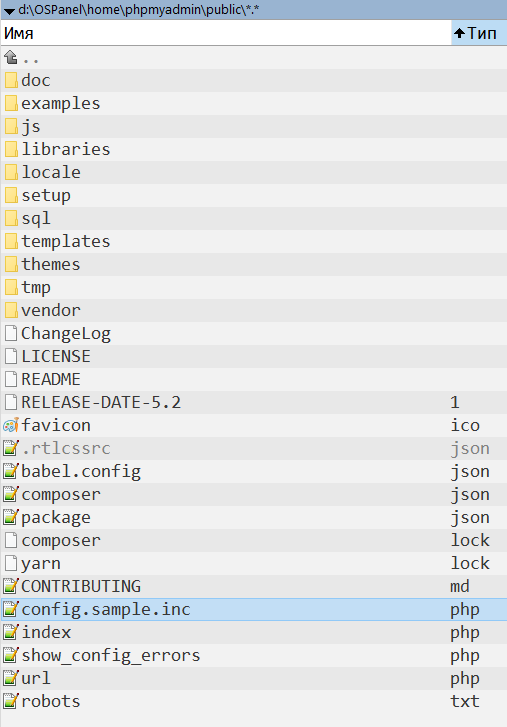Click the composer json file icon
Image resolution: width=507 pixels, height=727 pixels.
coord(11,494)
